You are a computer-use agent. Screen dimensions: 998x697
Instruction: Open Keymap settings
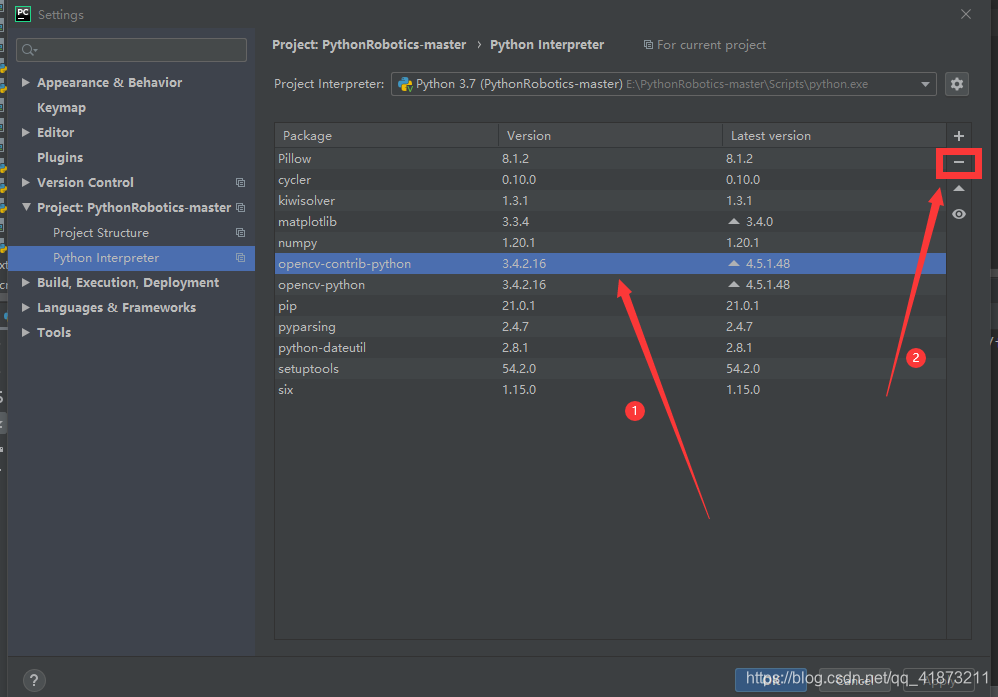pos(61,108)
